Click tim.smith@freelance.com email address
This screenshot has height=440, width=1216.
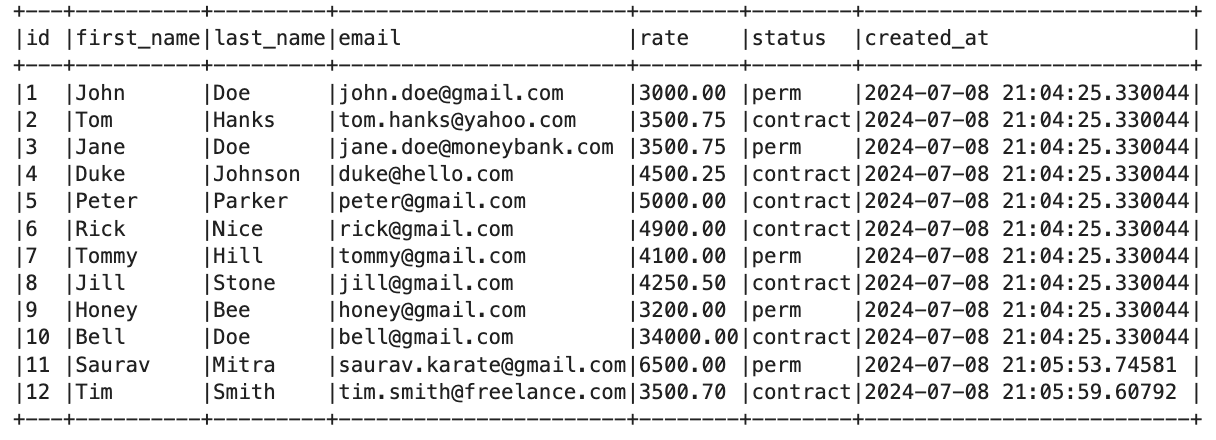pos(482,392)
